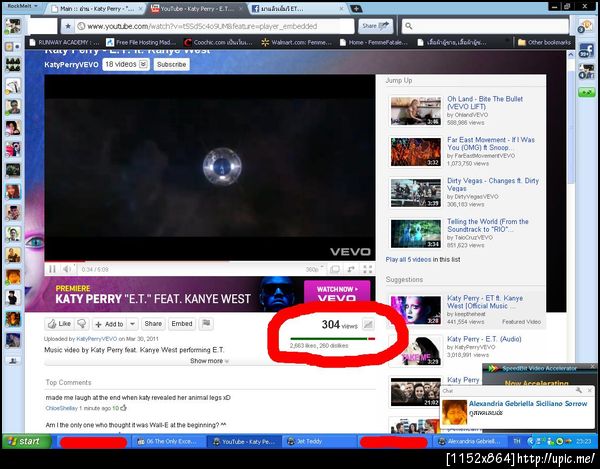
Task: Open the 360p quality dropdown
Action: pyautogui.click(x=314, y=269)
